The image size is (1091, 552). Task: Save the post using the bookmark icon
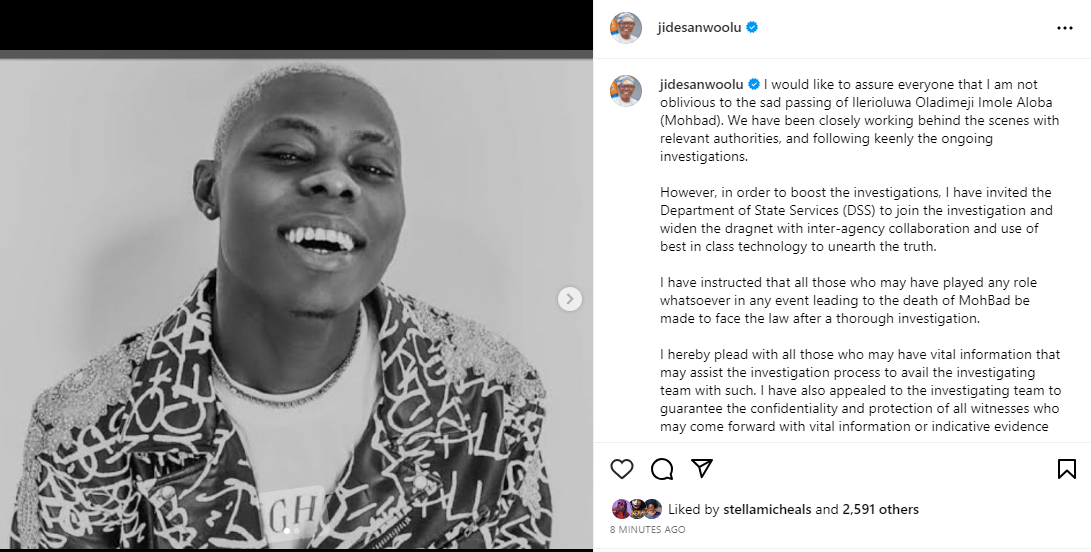pos(1066,469)
